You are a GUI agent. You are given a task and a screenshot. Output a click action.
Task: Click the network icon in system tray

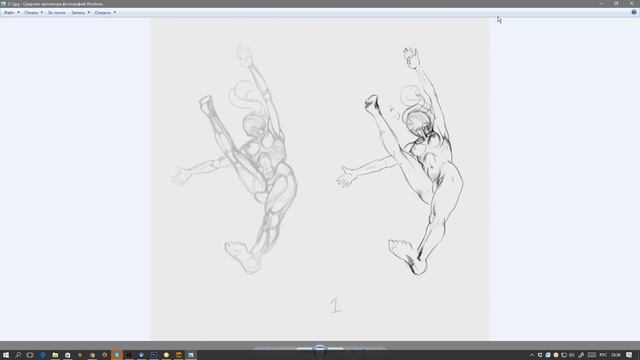pyautogui.click(x=564, y=355)
